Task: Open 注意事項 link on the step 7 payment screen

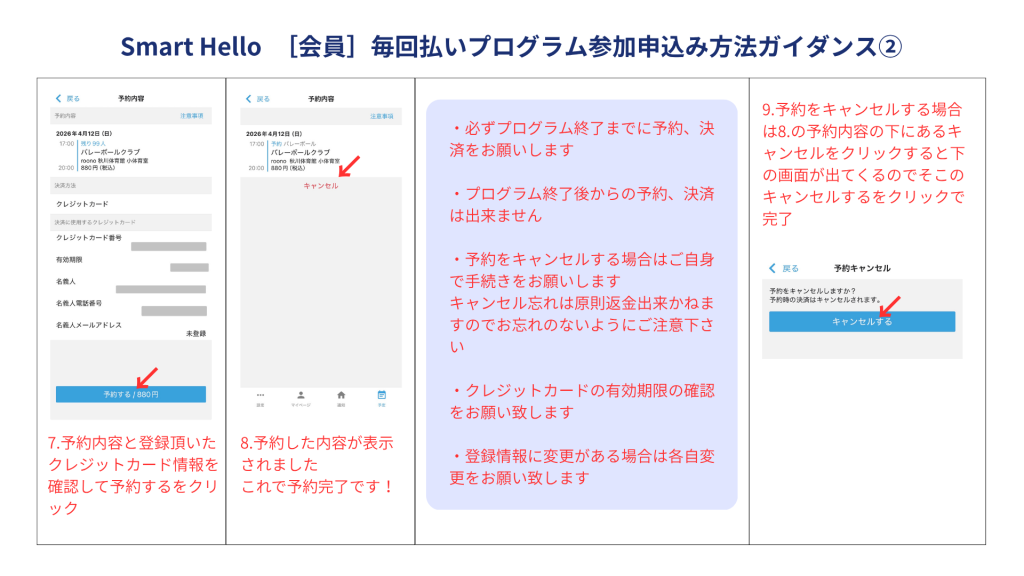Action: click(x=191, y=116)
